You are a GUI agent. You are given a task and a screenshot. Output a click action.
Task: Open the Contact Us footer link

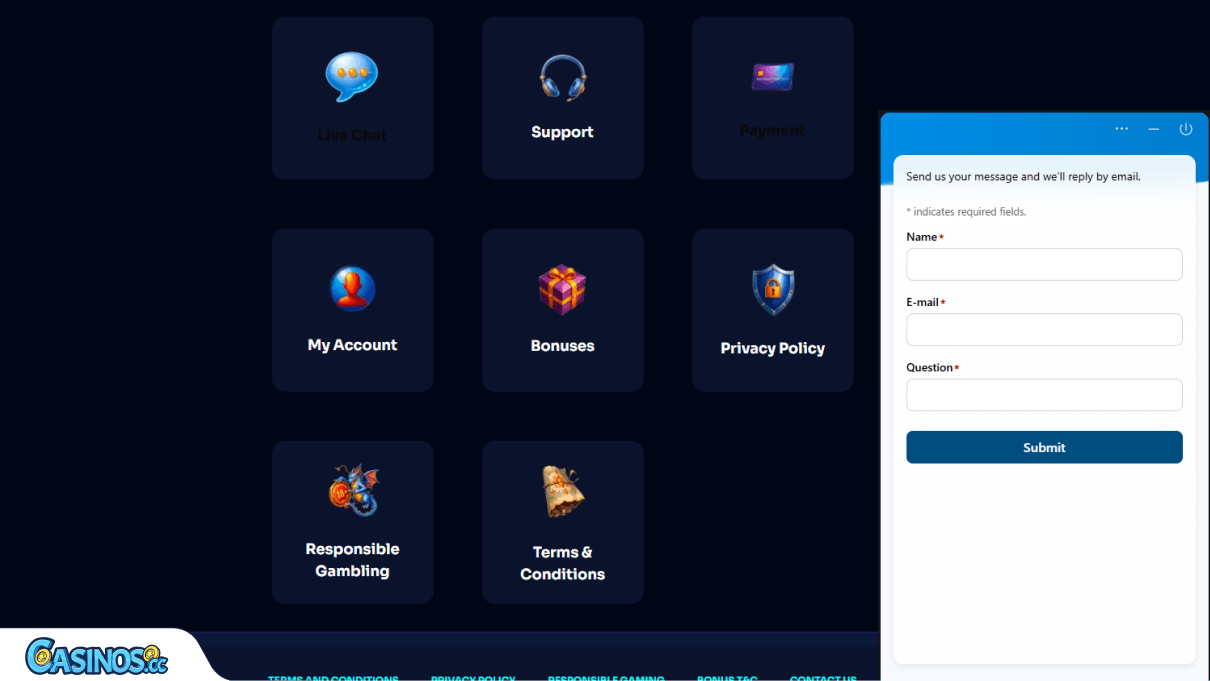coord(823,678)
